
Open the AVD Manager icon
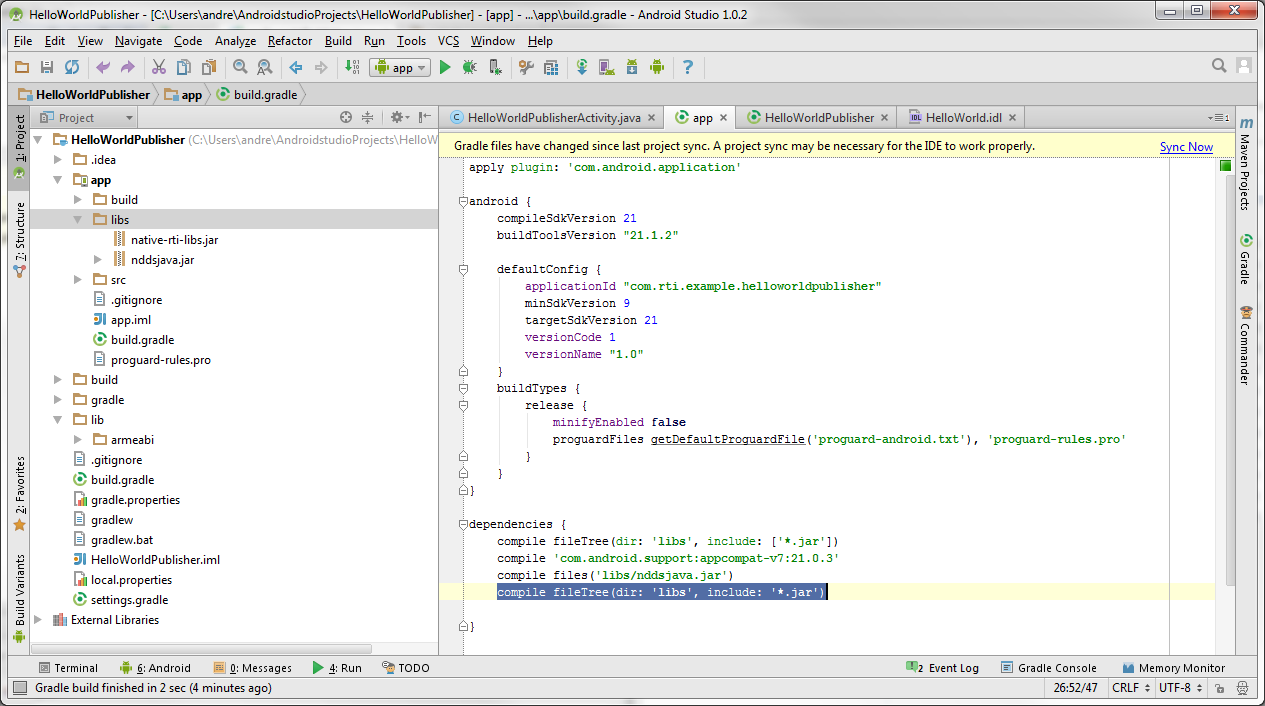tap(606, 67)
